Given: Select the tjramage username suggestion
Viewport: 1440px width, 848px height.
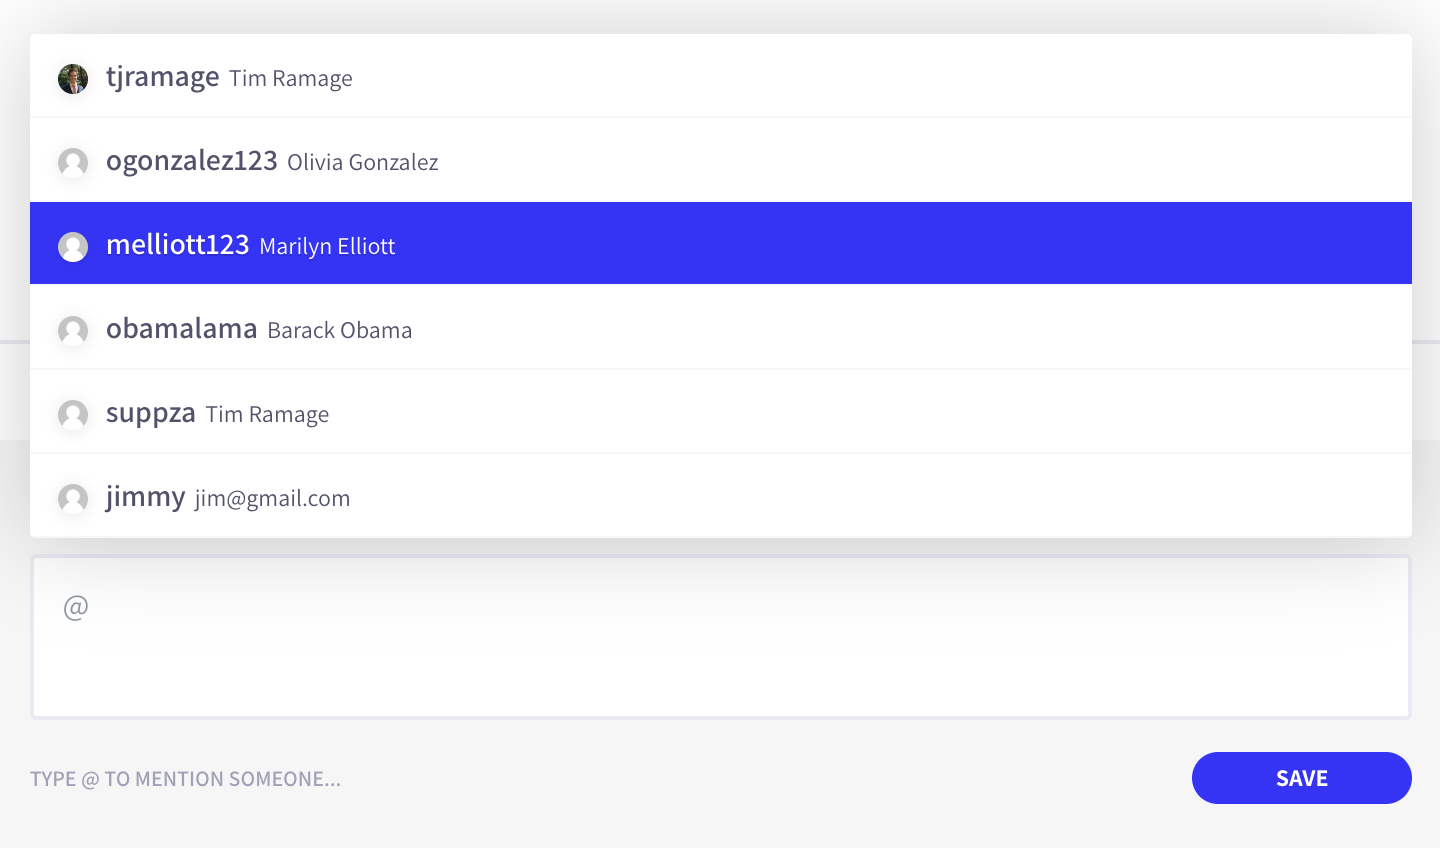Looking at the screenshot, I should 721,76.
